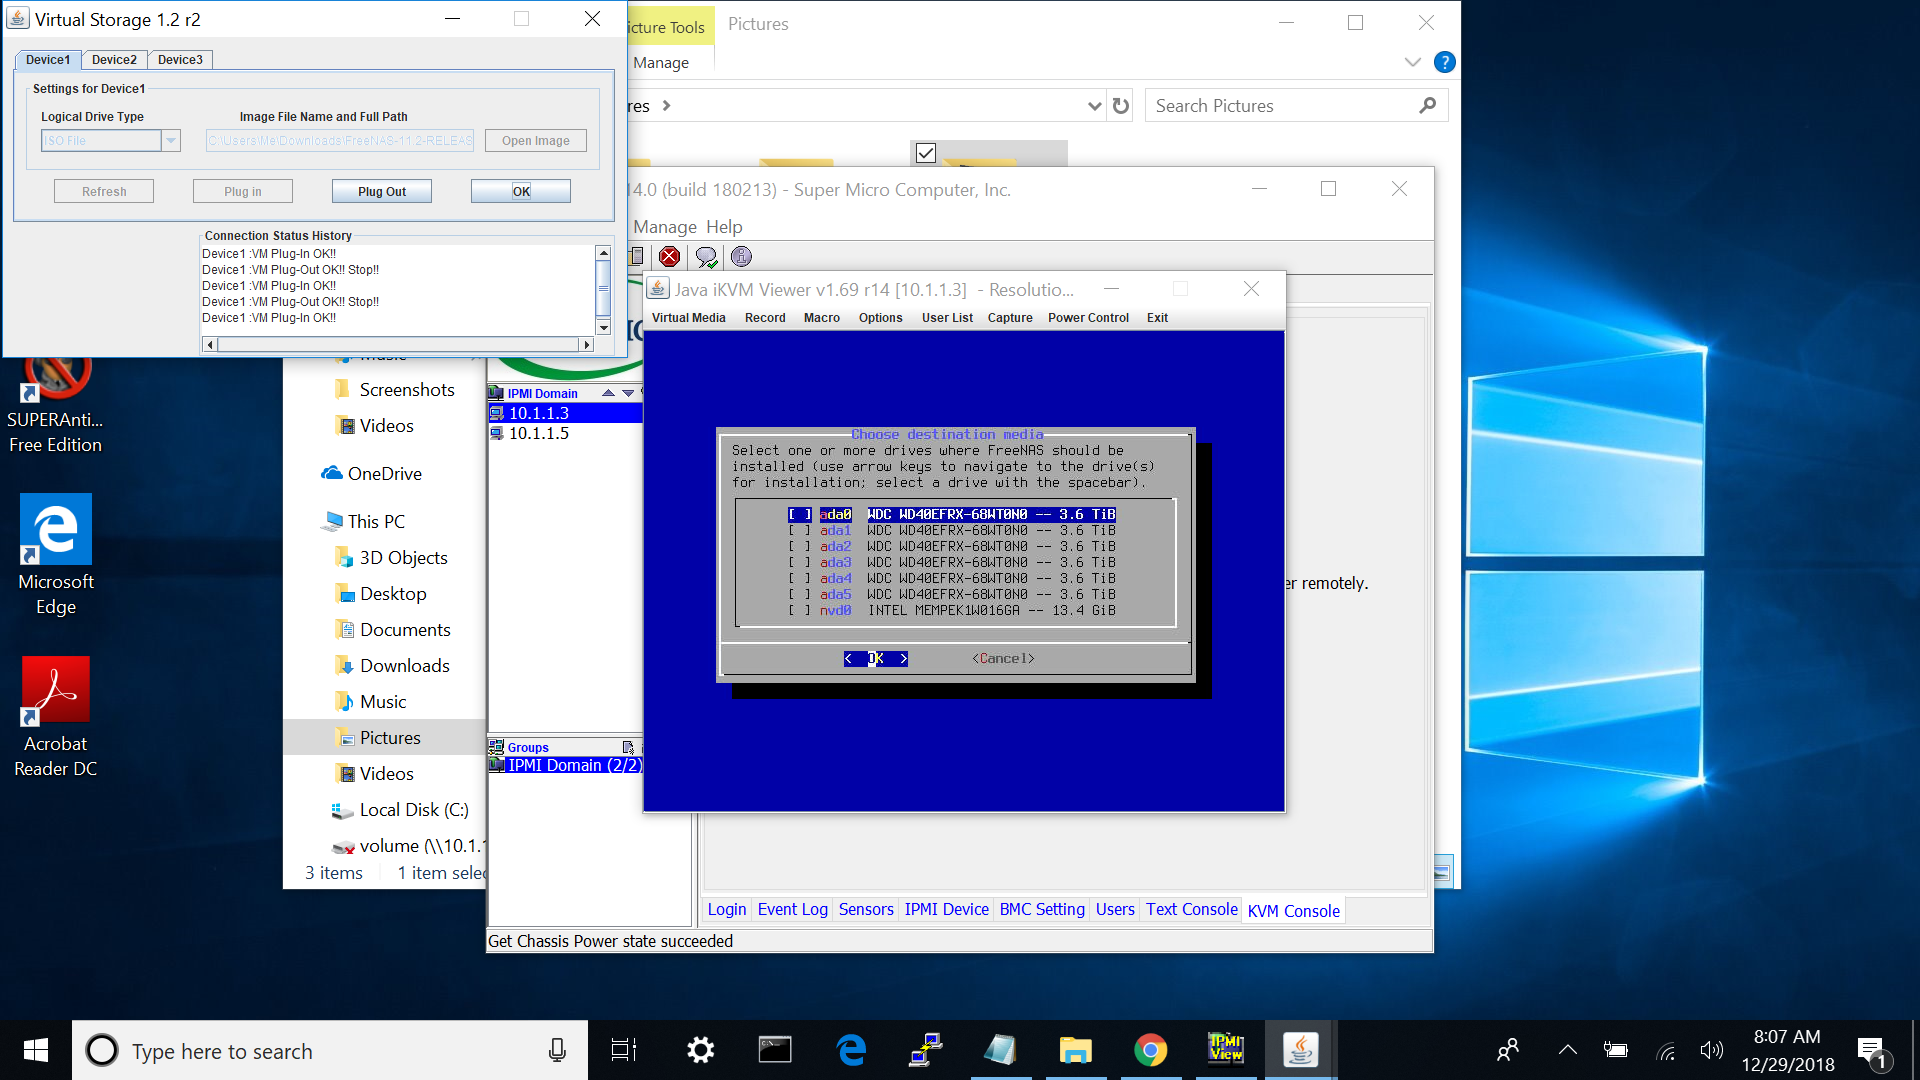The height and width of the screenshot is (1080, 1920).
Task: Expand the Explorer ribbon chevron
Action: point(1412,62)
